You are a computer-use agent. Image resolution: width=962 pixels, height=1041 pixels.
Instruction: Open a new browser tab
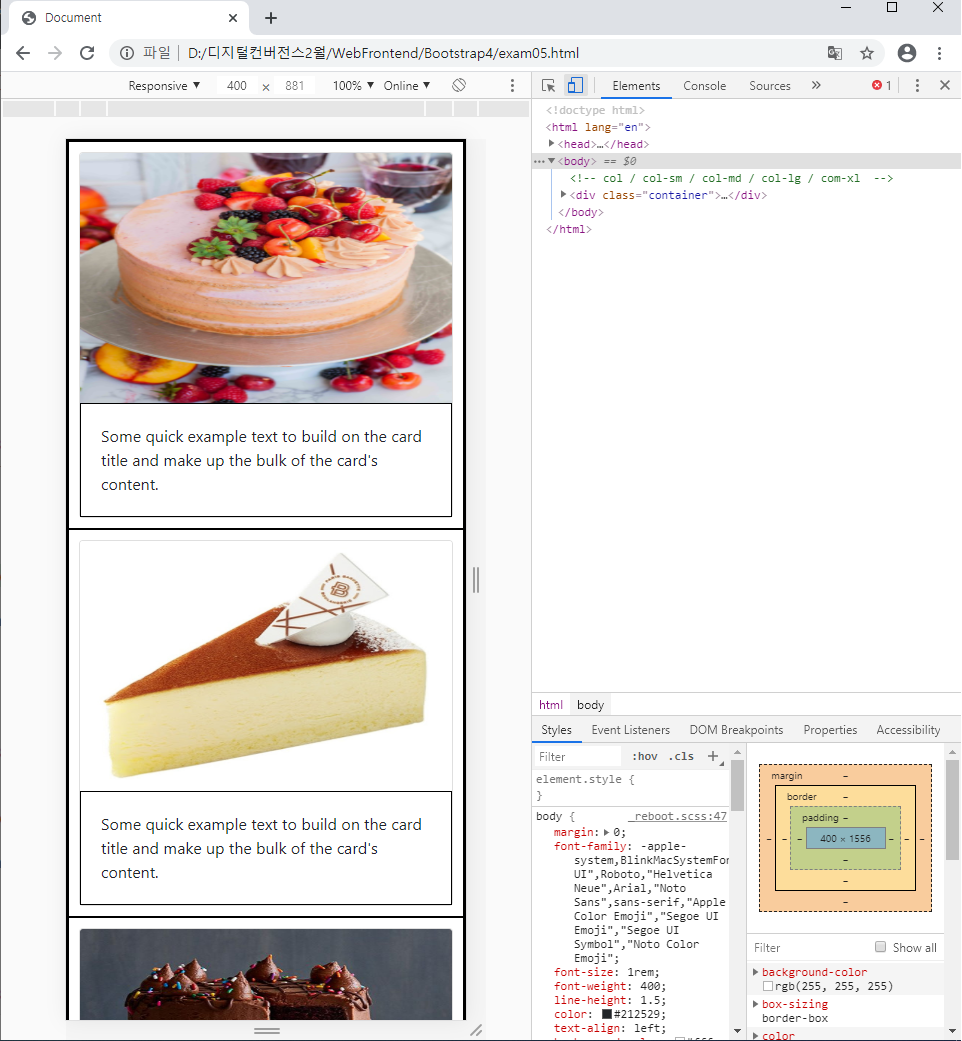[x=271, y=18]
